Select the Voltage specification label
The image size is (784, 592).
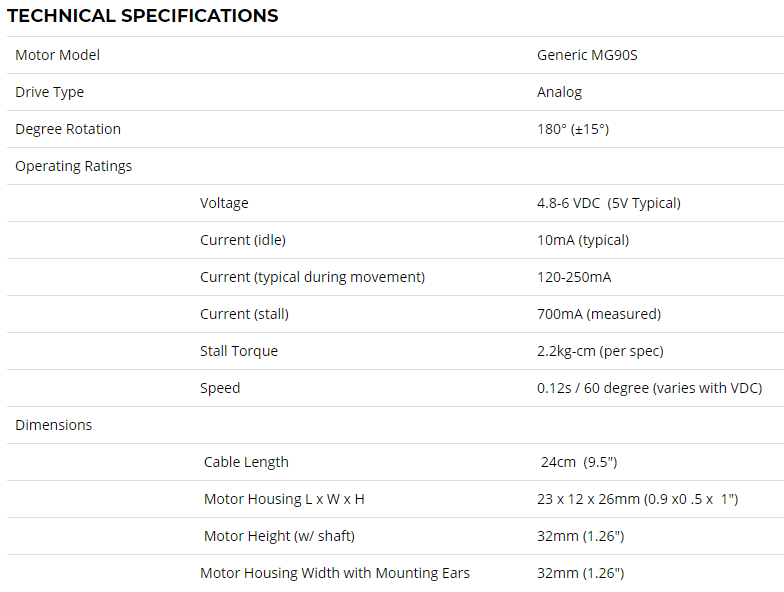click(224, 204)
